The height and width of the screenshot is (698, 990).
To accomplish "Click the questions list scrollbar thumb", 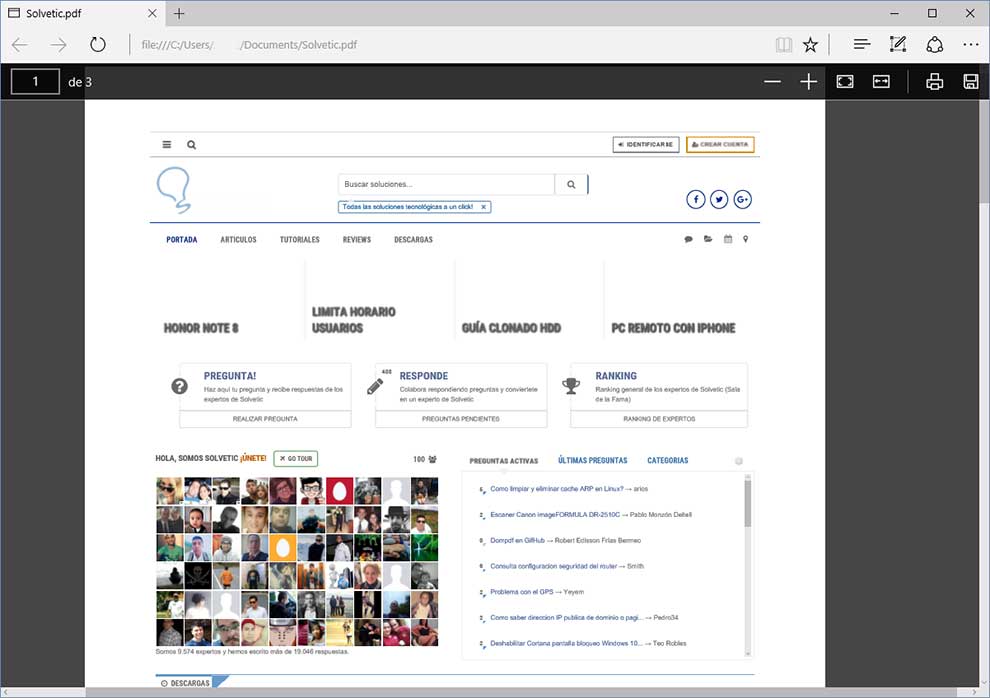I will point(748,503).
